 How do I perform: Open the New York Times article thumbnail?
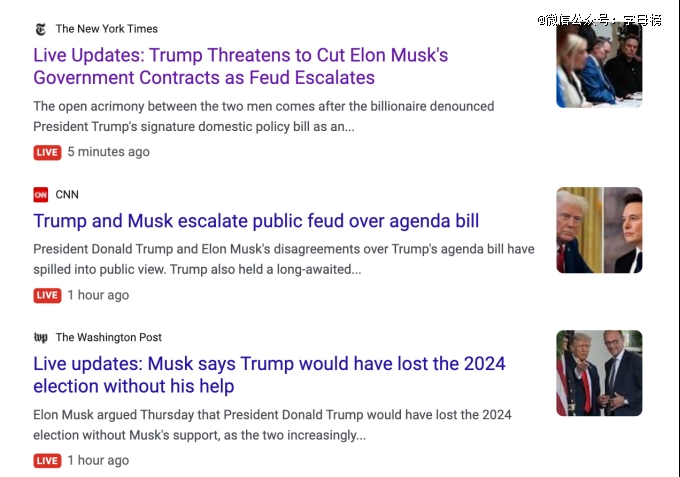[599, 66]
